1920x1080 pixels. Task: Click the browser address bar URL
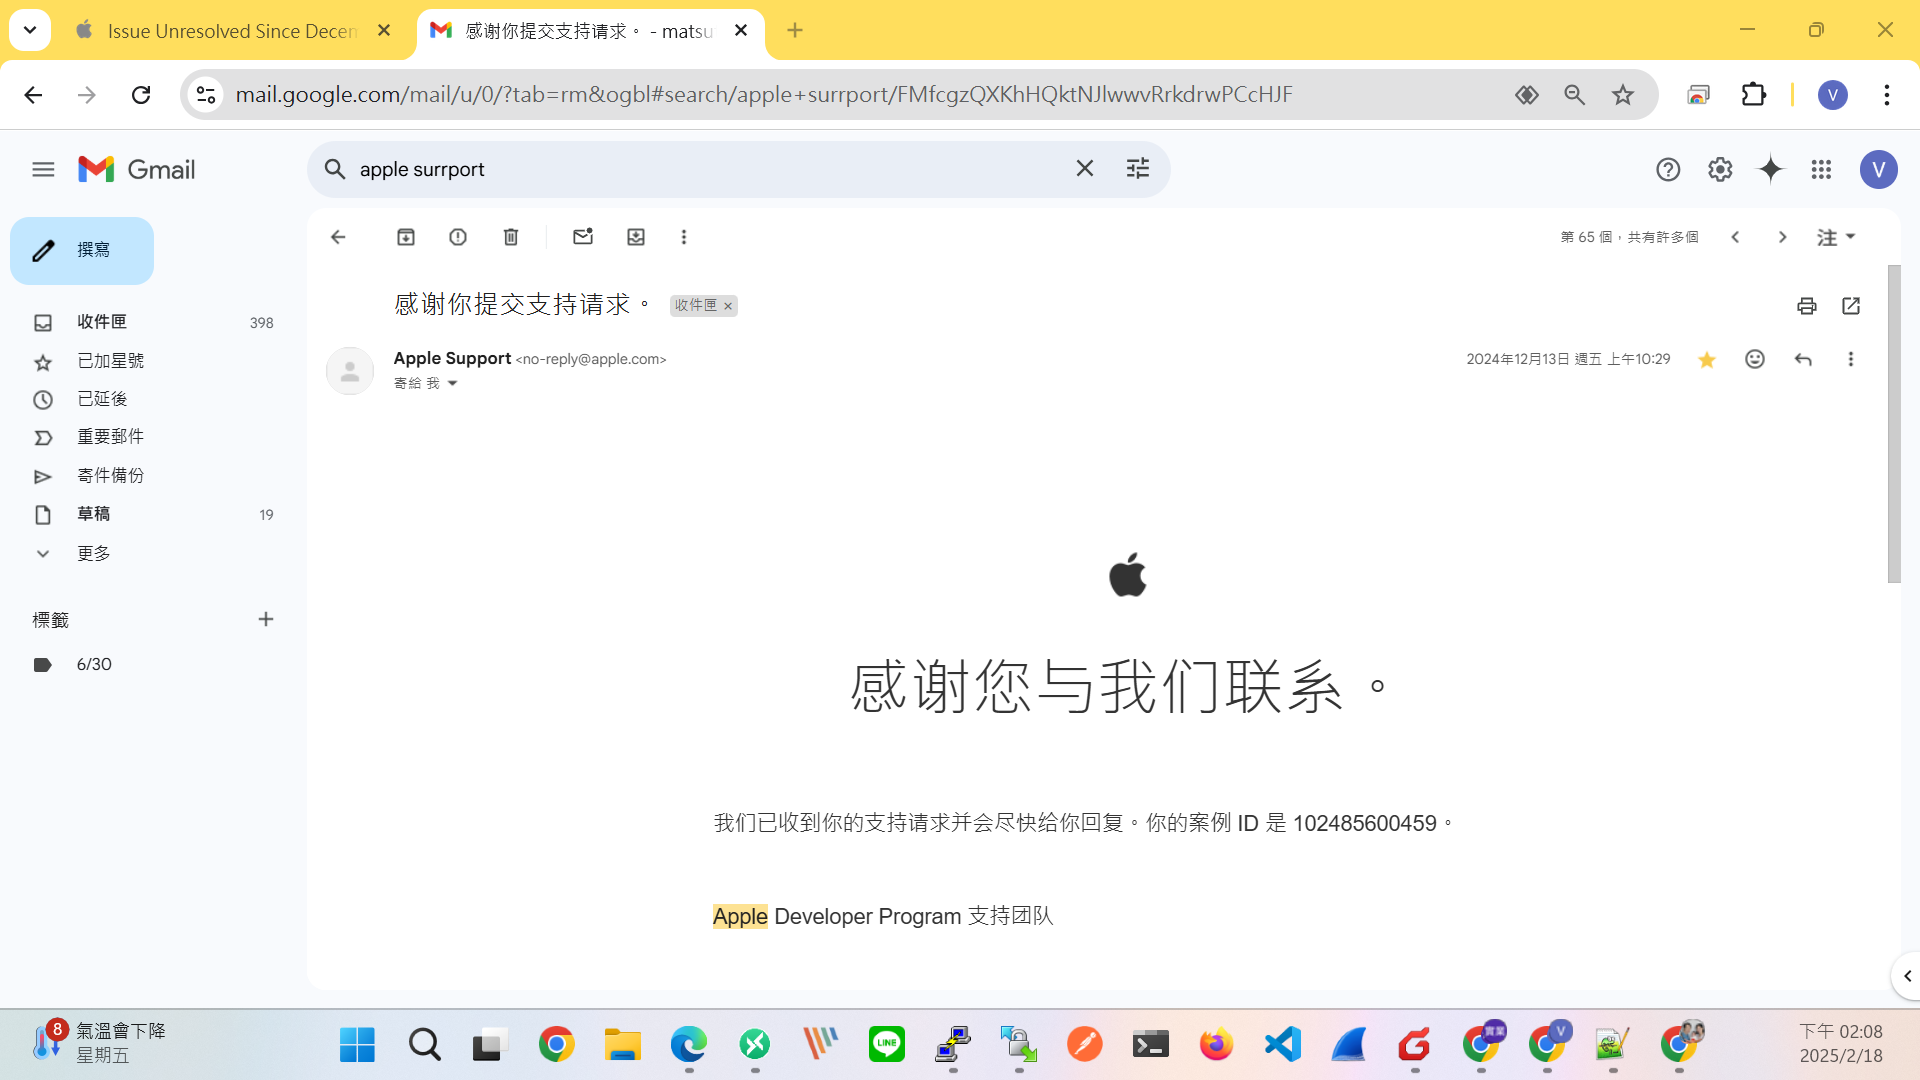click(764, 95)
